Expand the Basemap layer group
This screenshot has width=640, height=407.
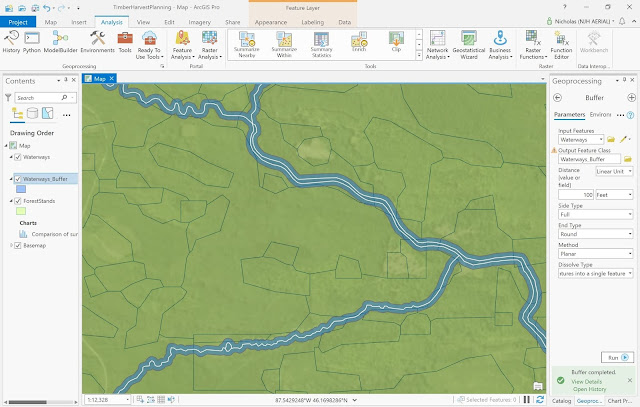11,245
